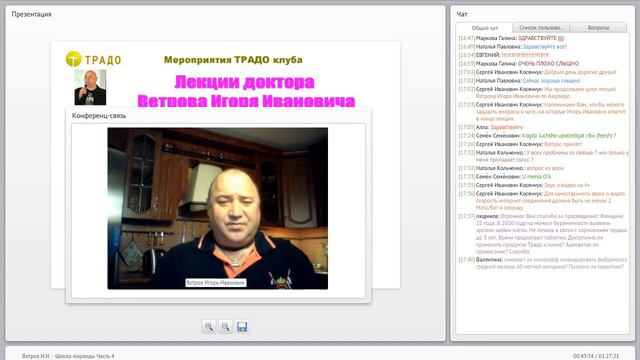Select the 16:54 ЕВГЕНИЙ chat message

coord(503,55)
